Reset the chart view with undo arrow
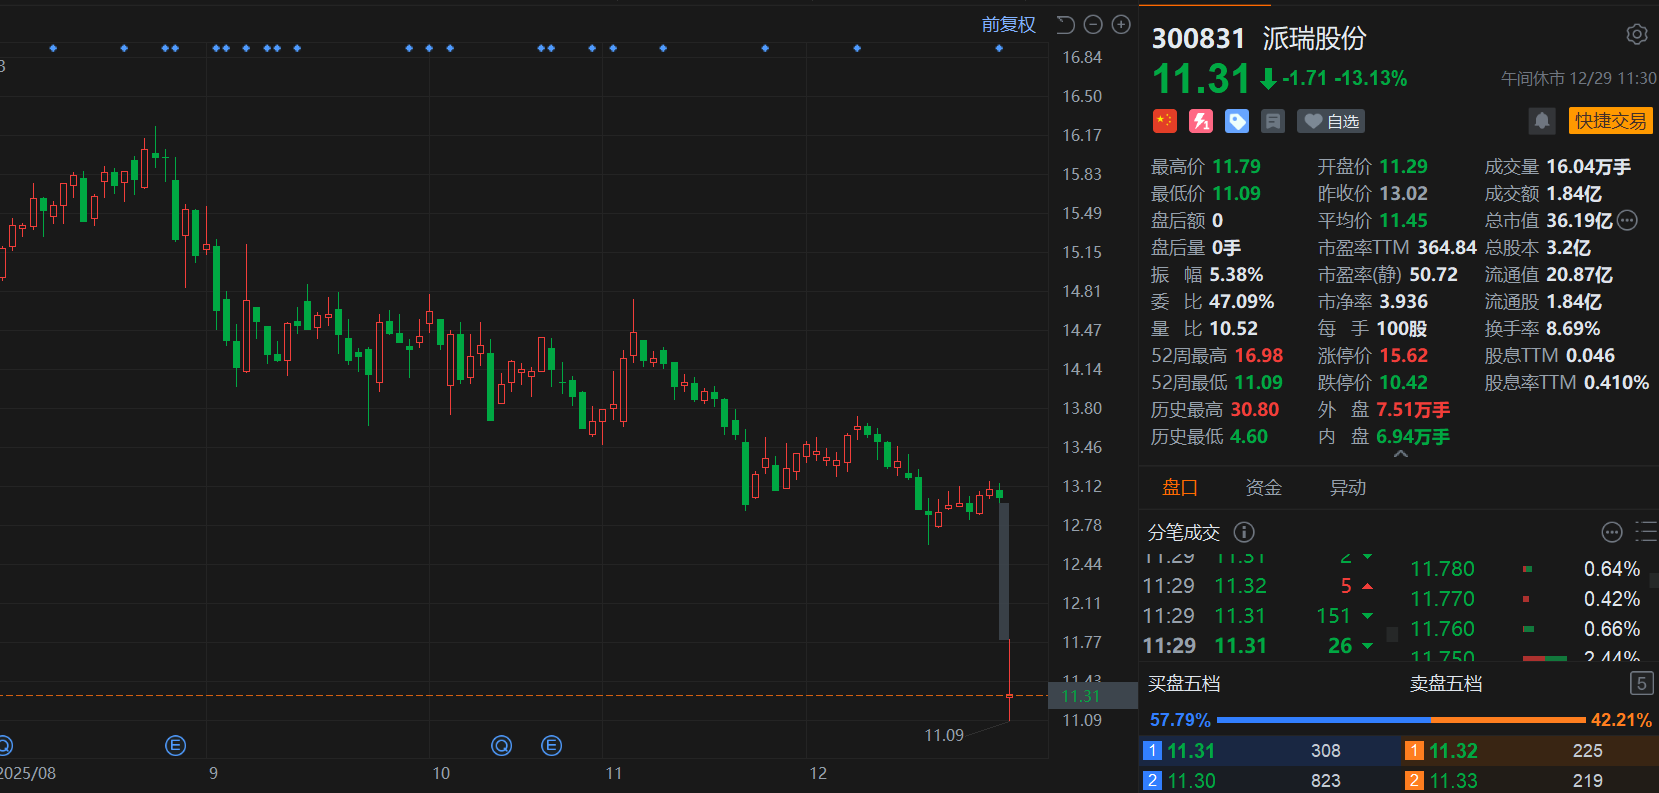 click(x=1065, y=25)
